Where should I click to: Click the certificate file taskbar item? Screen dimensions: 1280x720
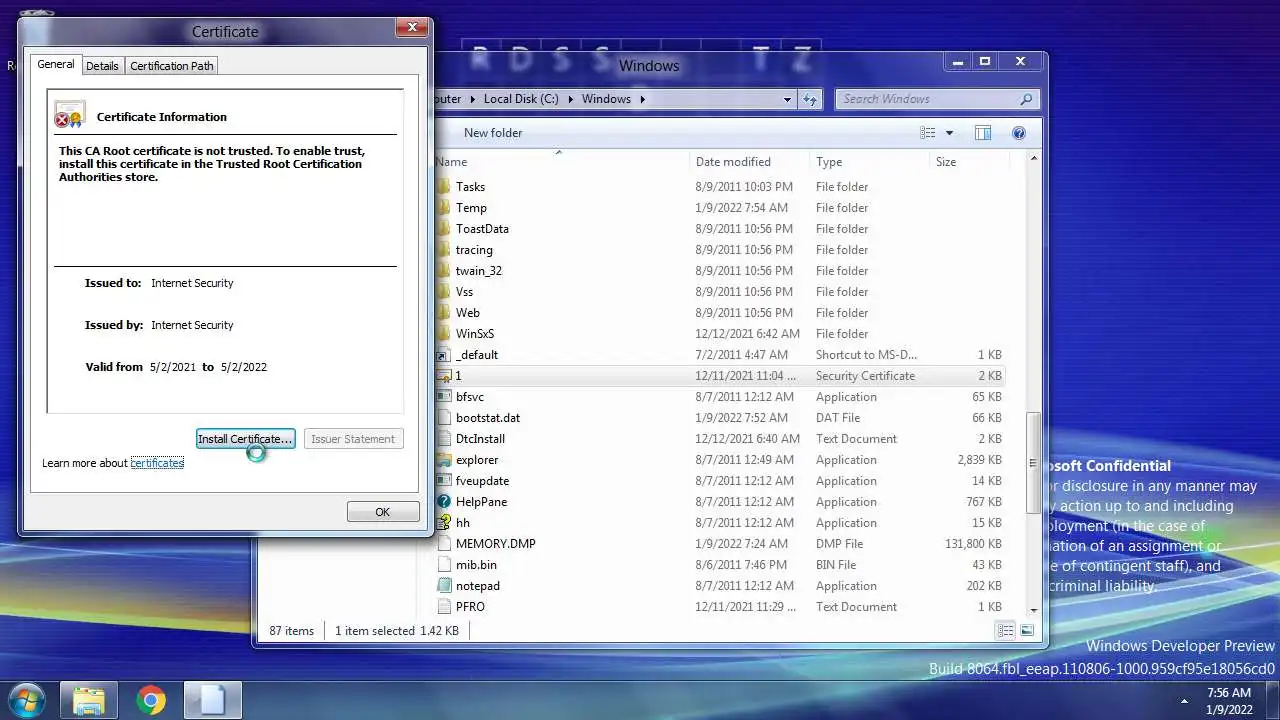213,700
